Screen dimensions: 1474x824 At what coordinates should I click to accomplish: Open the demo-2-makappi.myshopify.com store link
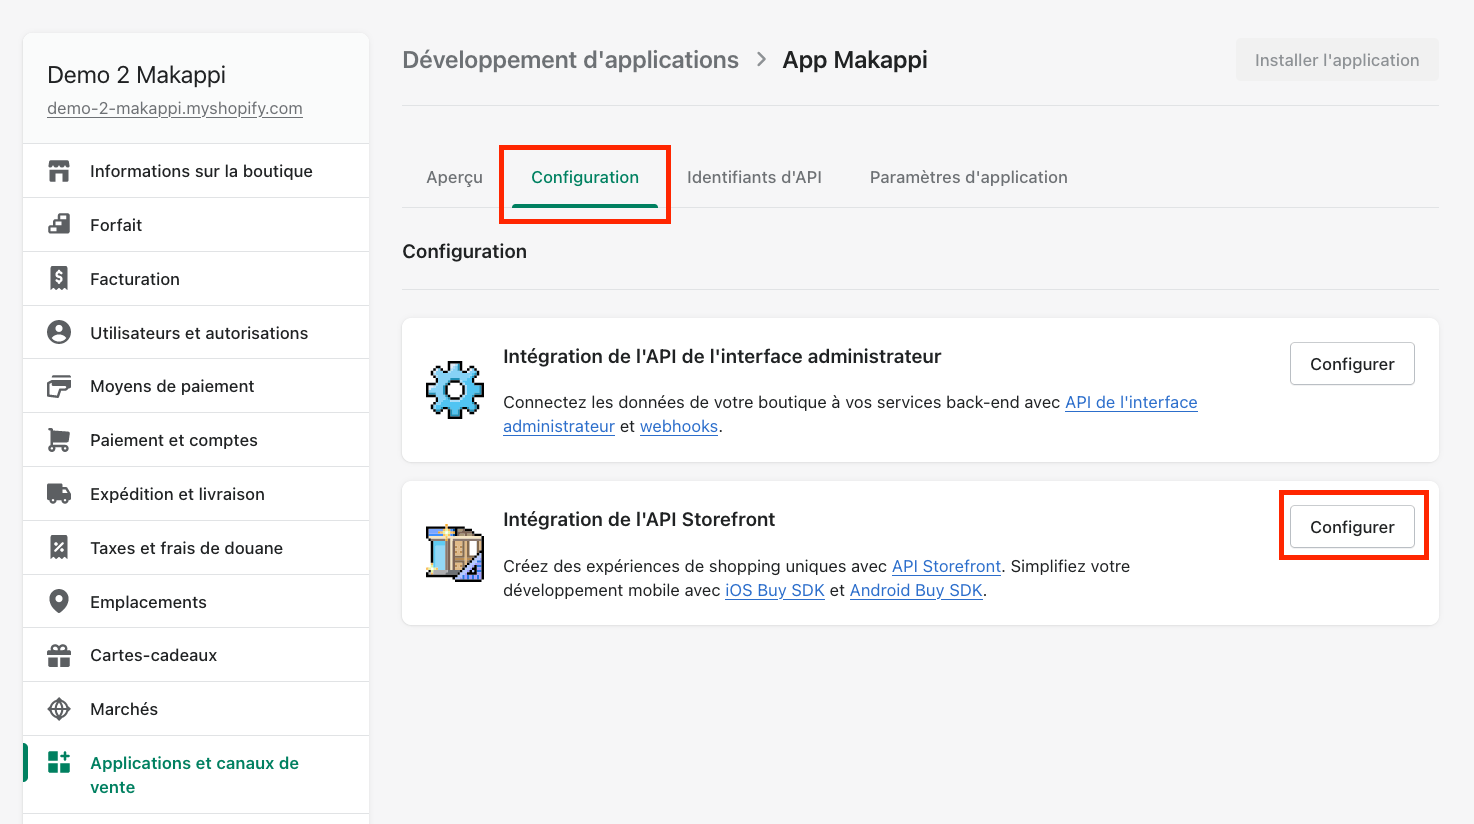[x=175, y=108]
